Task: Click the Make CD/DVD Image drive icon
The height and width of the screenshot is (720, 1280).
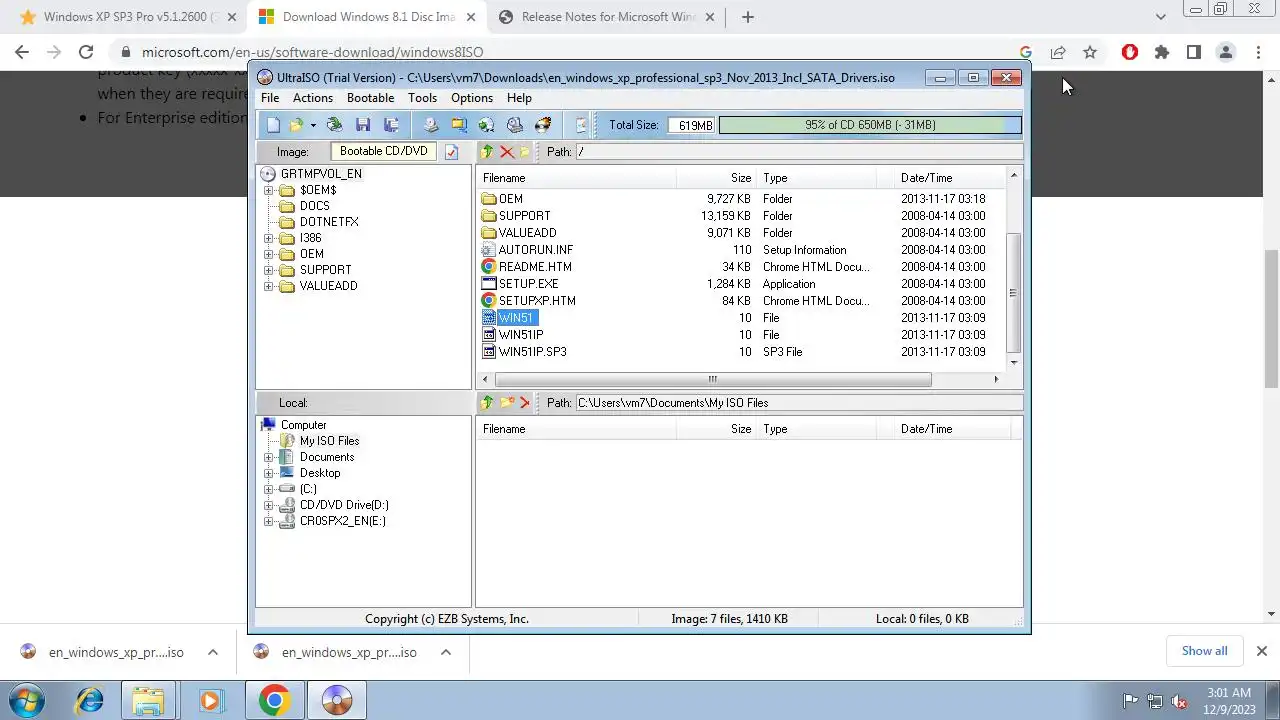Action: coord(431,125)
